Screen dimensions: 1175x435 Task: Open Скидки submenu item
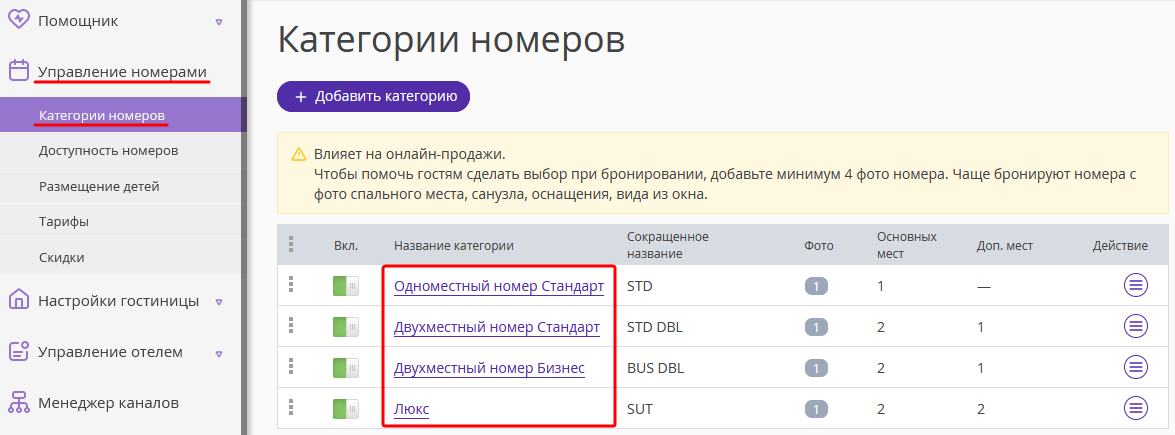[x=123, y=257]
